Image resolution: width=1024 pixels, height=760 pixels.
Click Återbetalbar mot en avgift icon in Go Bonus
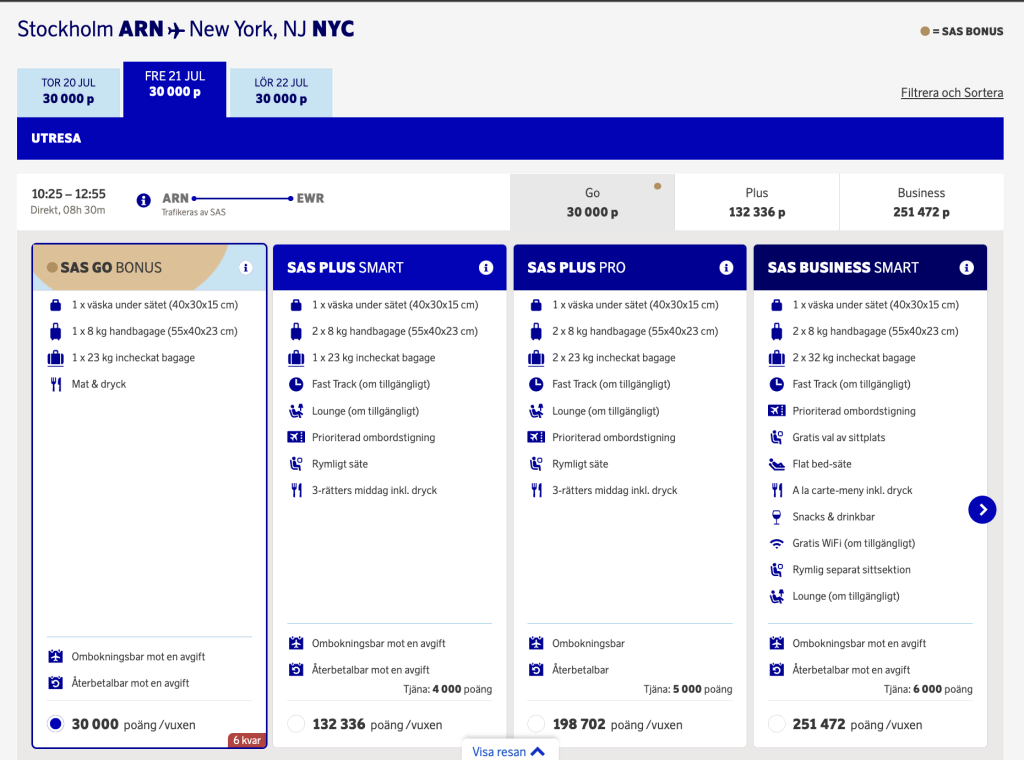point(56,683)
